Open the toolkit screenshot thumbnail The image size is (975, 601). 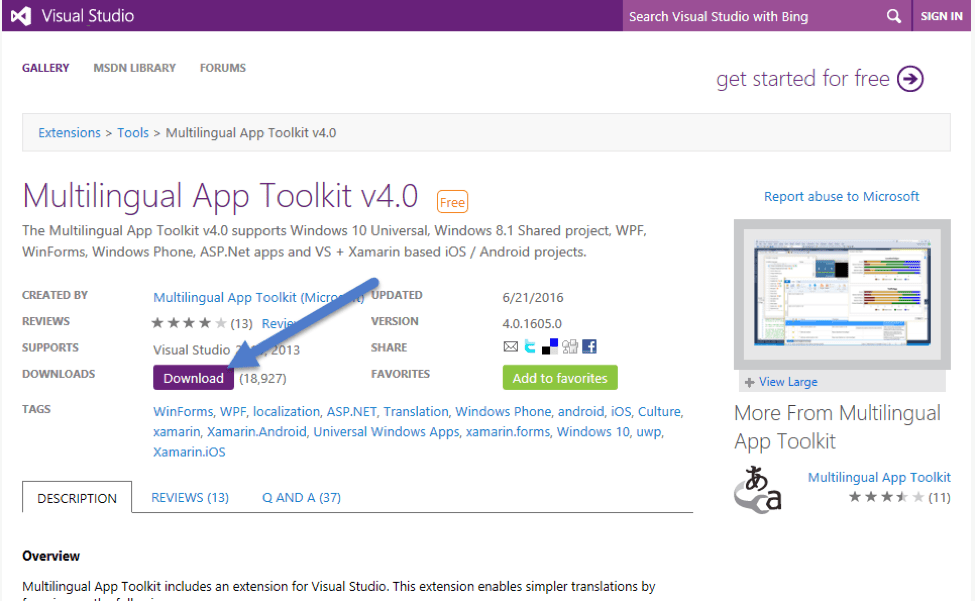point(842,294)
